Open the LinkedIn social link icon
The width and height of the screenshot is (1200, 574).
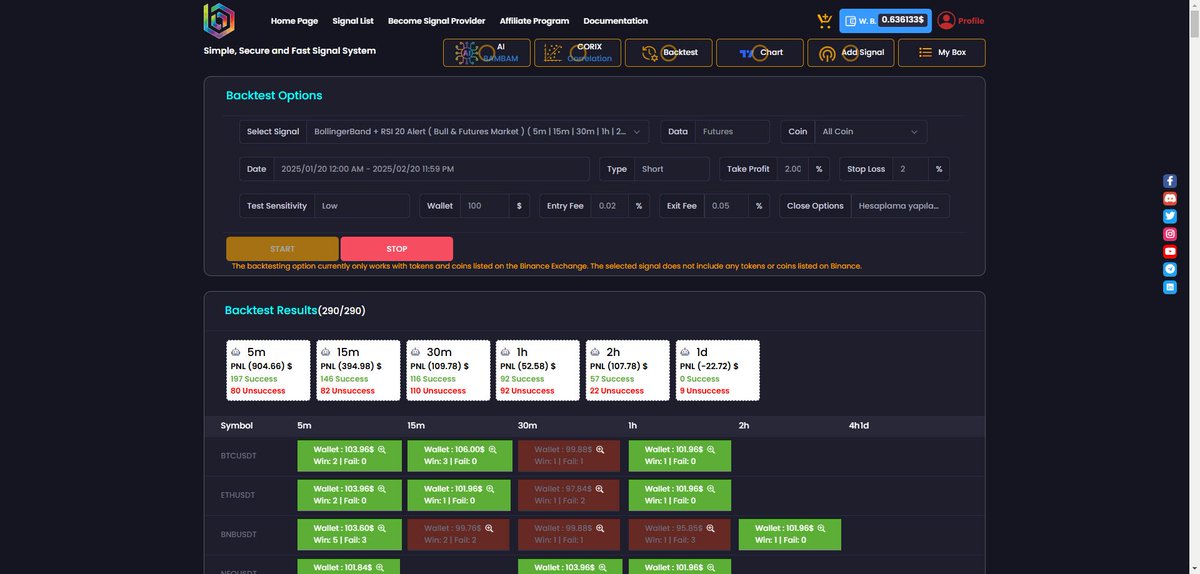coord(1170,287)
